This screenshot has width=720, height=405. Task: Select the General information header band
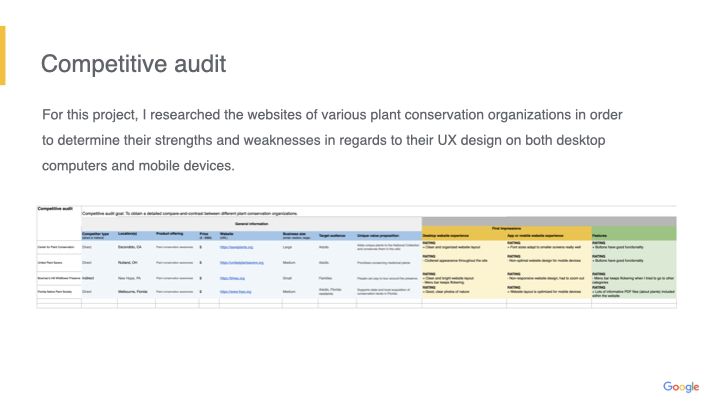[250, 225]
